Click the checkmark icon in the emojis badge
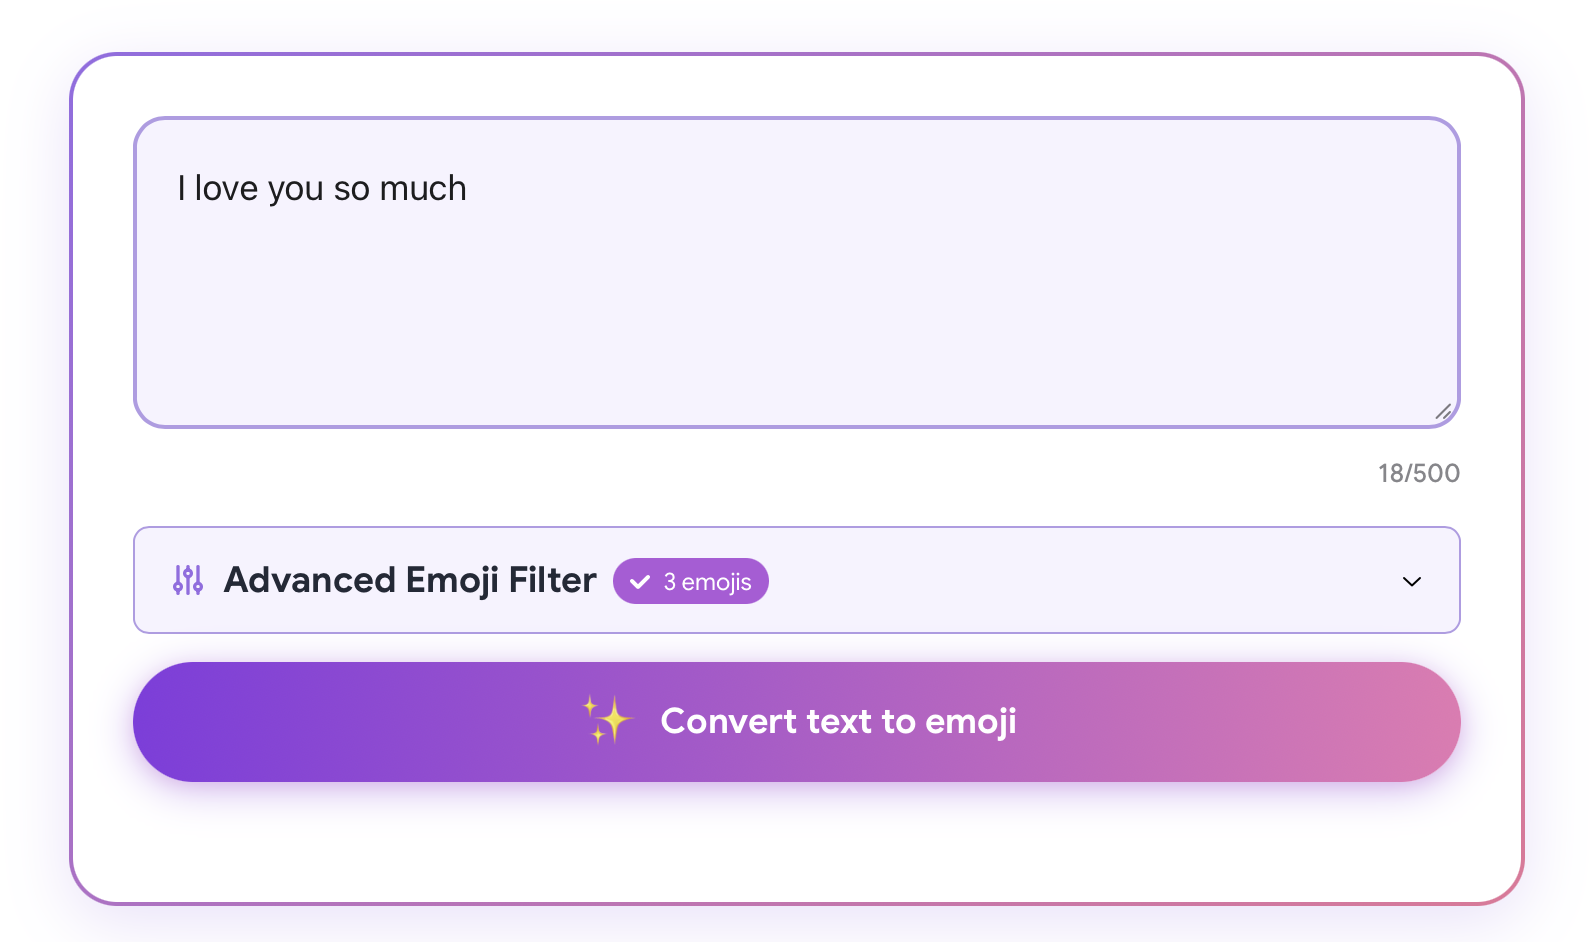 point(640,582)
